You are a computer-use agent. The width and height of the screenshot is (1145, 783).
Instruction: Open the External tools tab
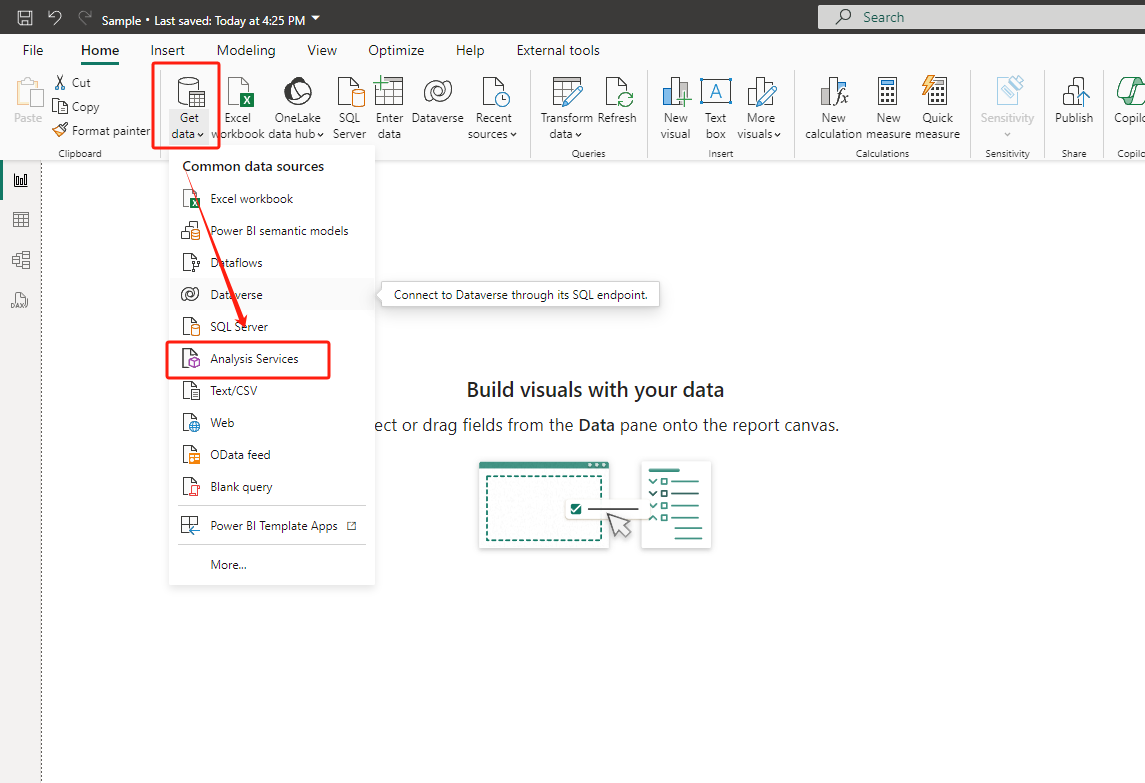(558, 50)
